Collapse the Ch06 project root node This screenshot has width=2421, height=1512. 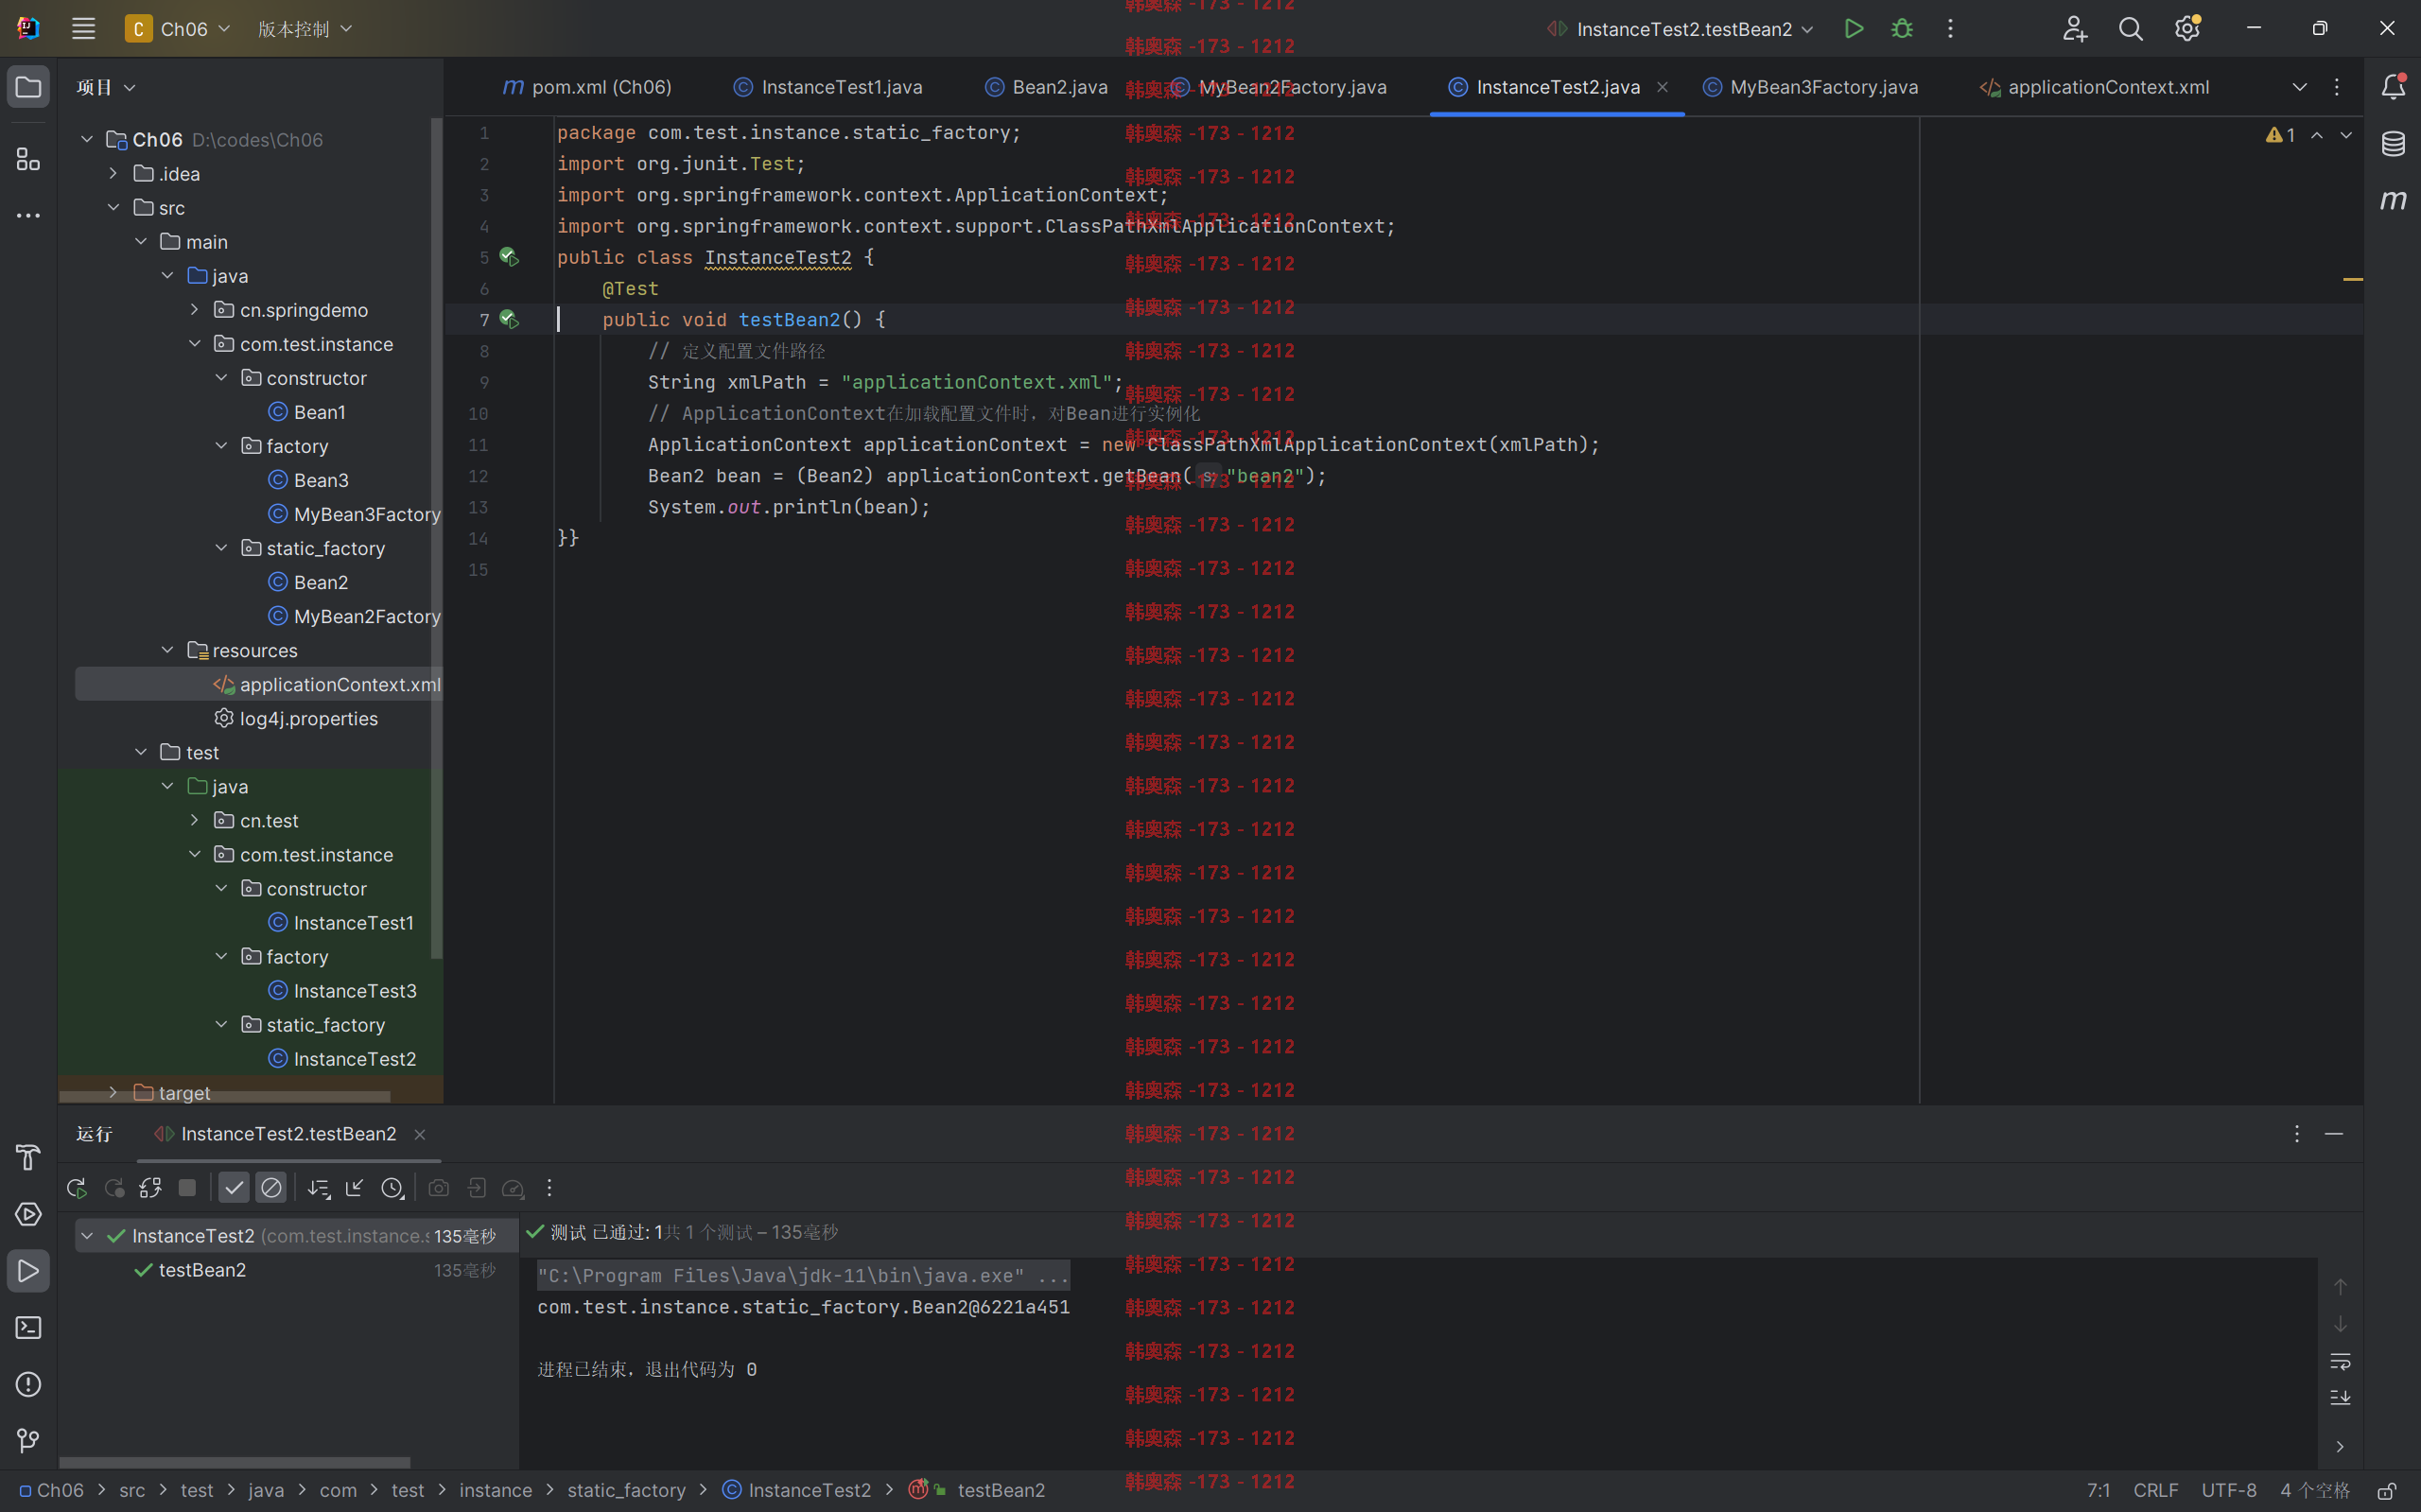pyautogui.click(x=87, y=139)
